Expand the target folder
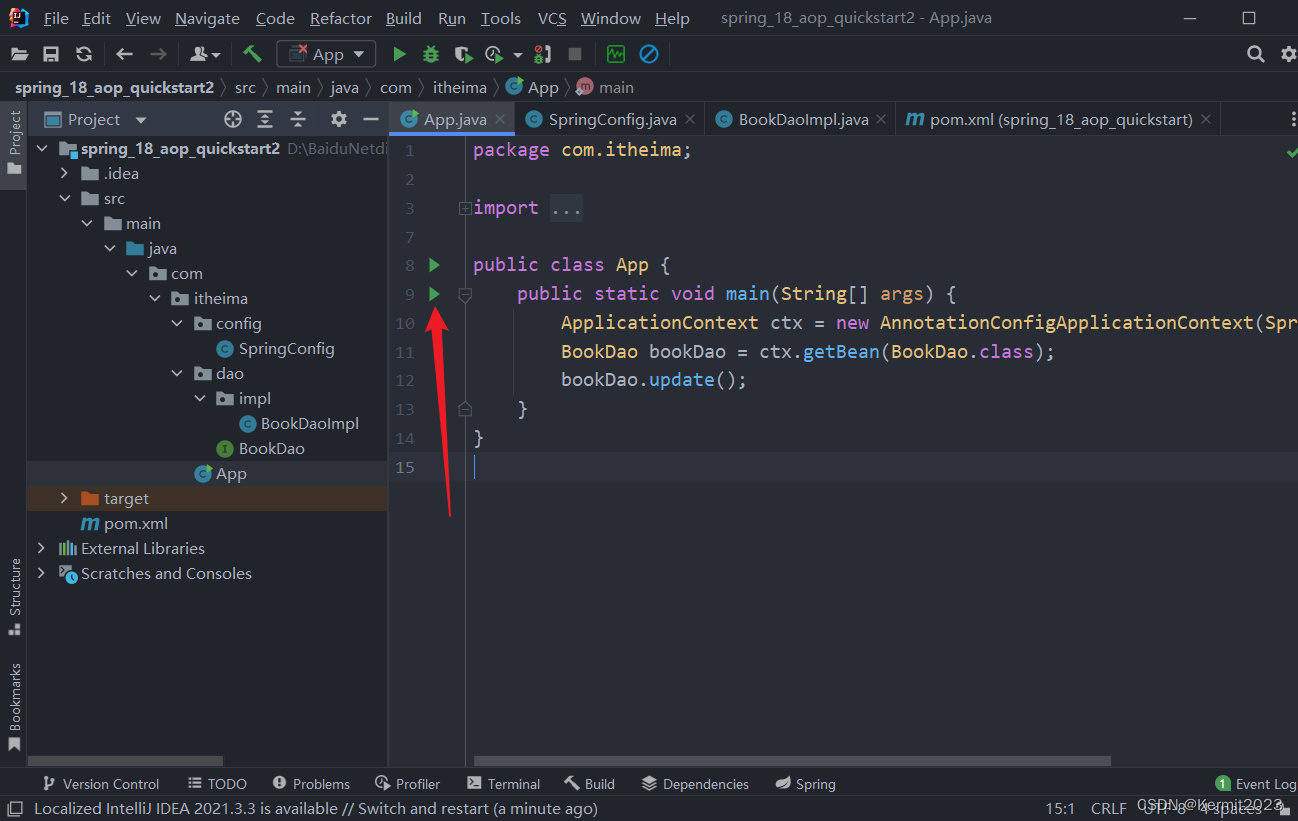 pos(65,498)
